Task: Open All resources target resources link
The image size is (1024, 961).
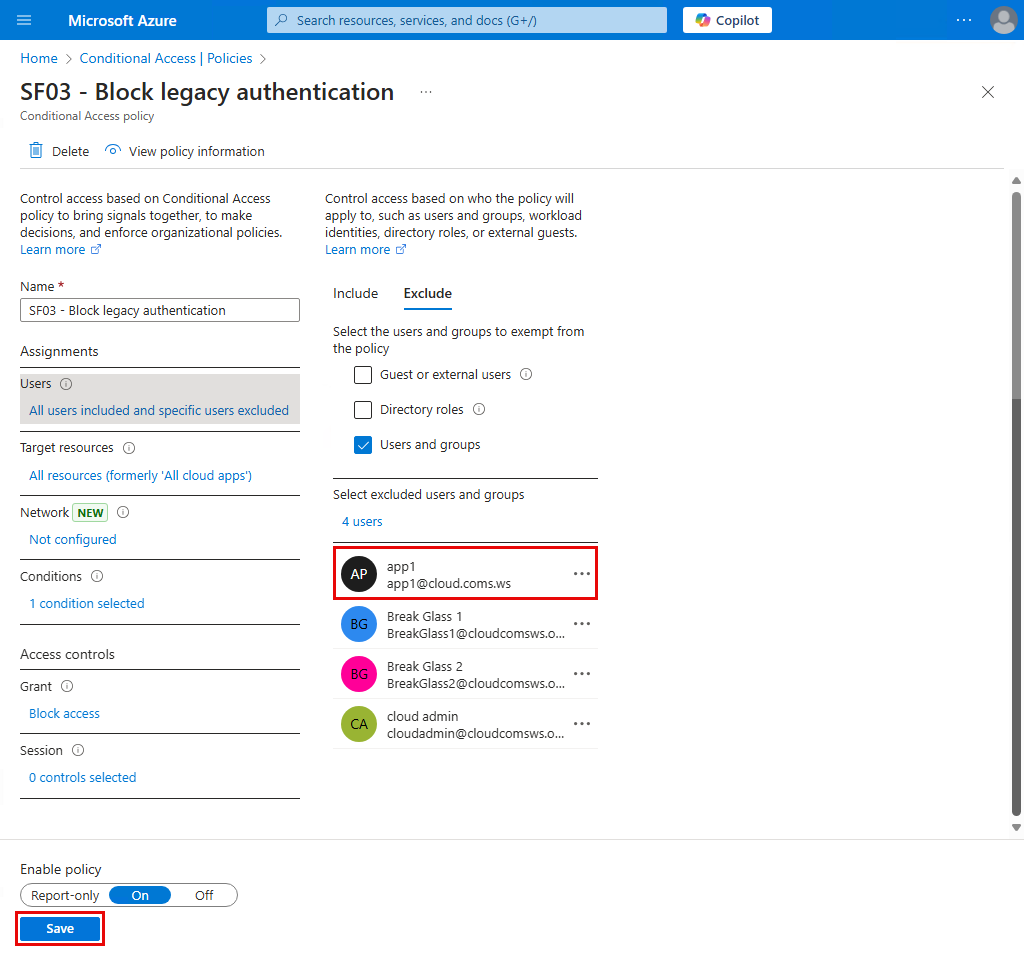Action: point(140,475)
